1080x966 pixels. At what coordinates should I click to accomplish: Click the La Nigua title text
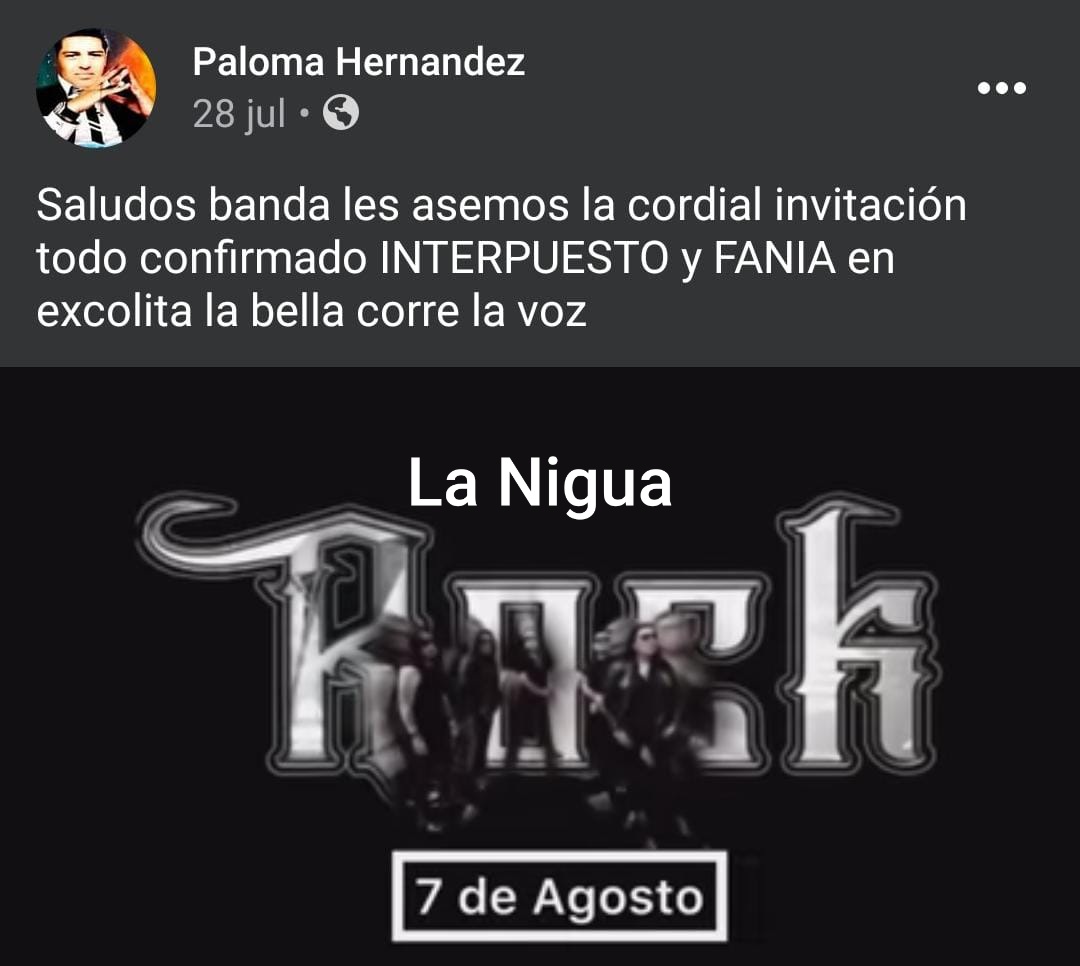[x=539, y=482]
